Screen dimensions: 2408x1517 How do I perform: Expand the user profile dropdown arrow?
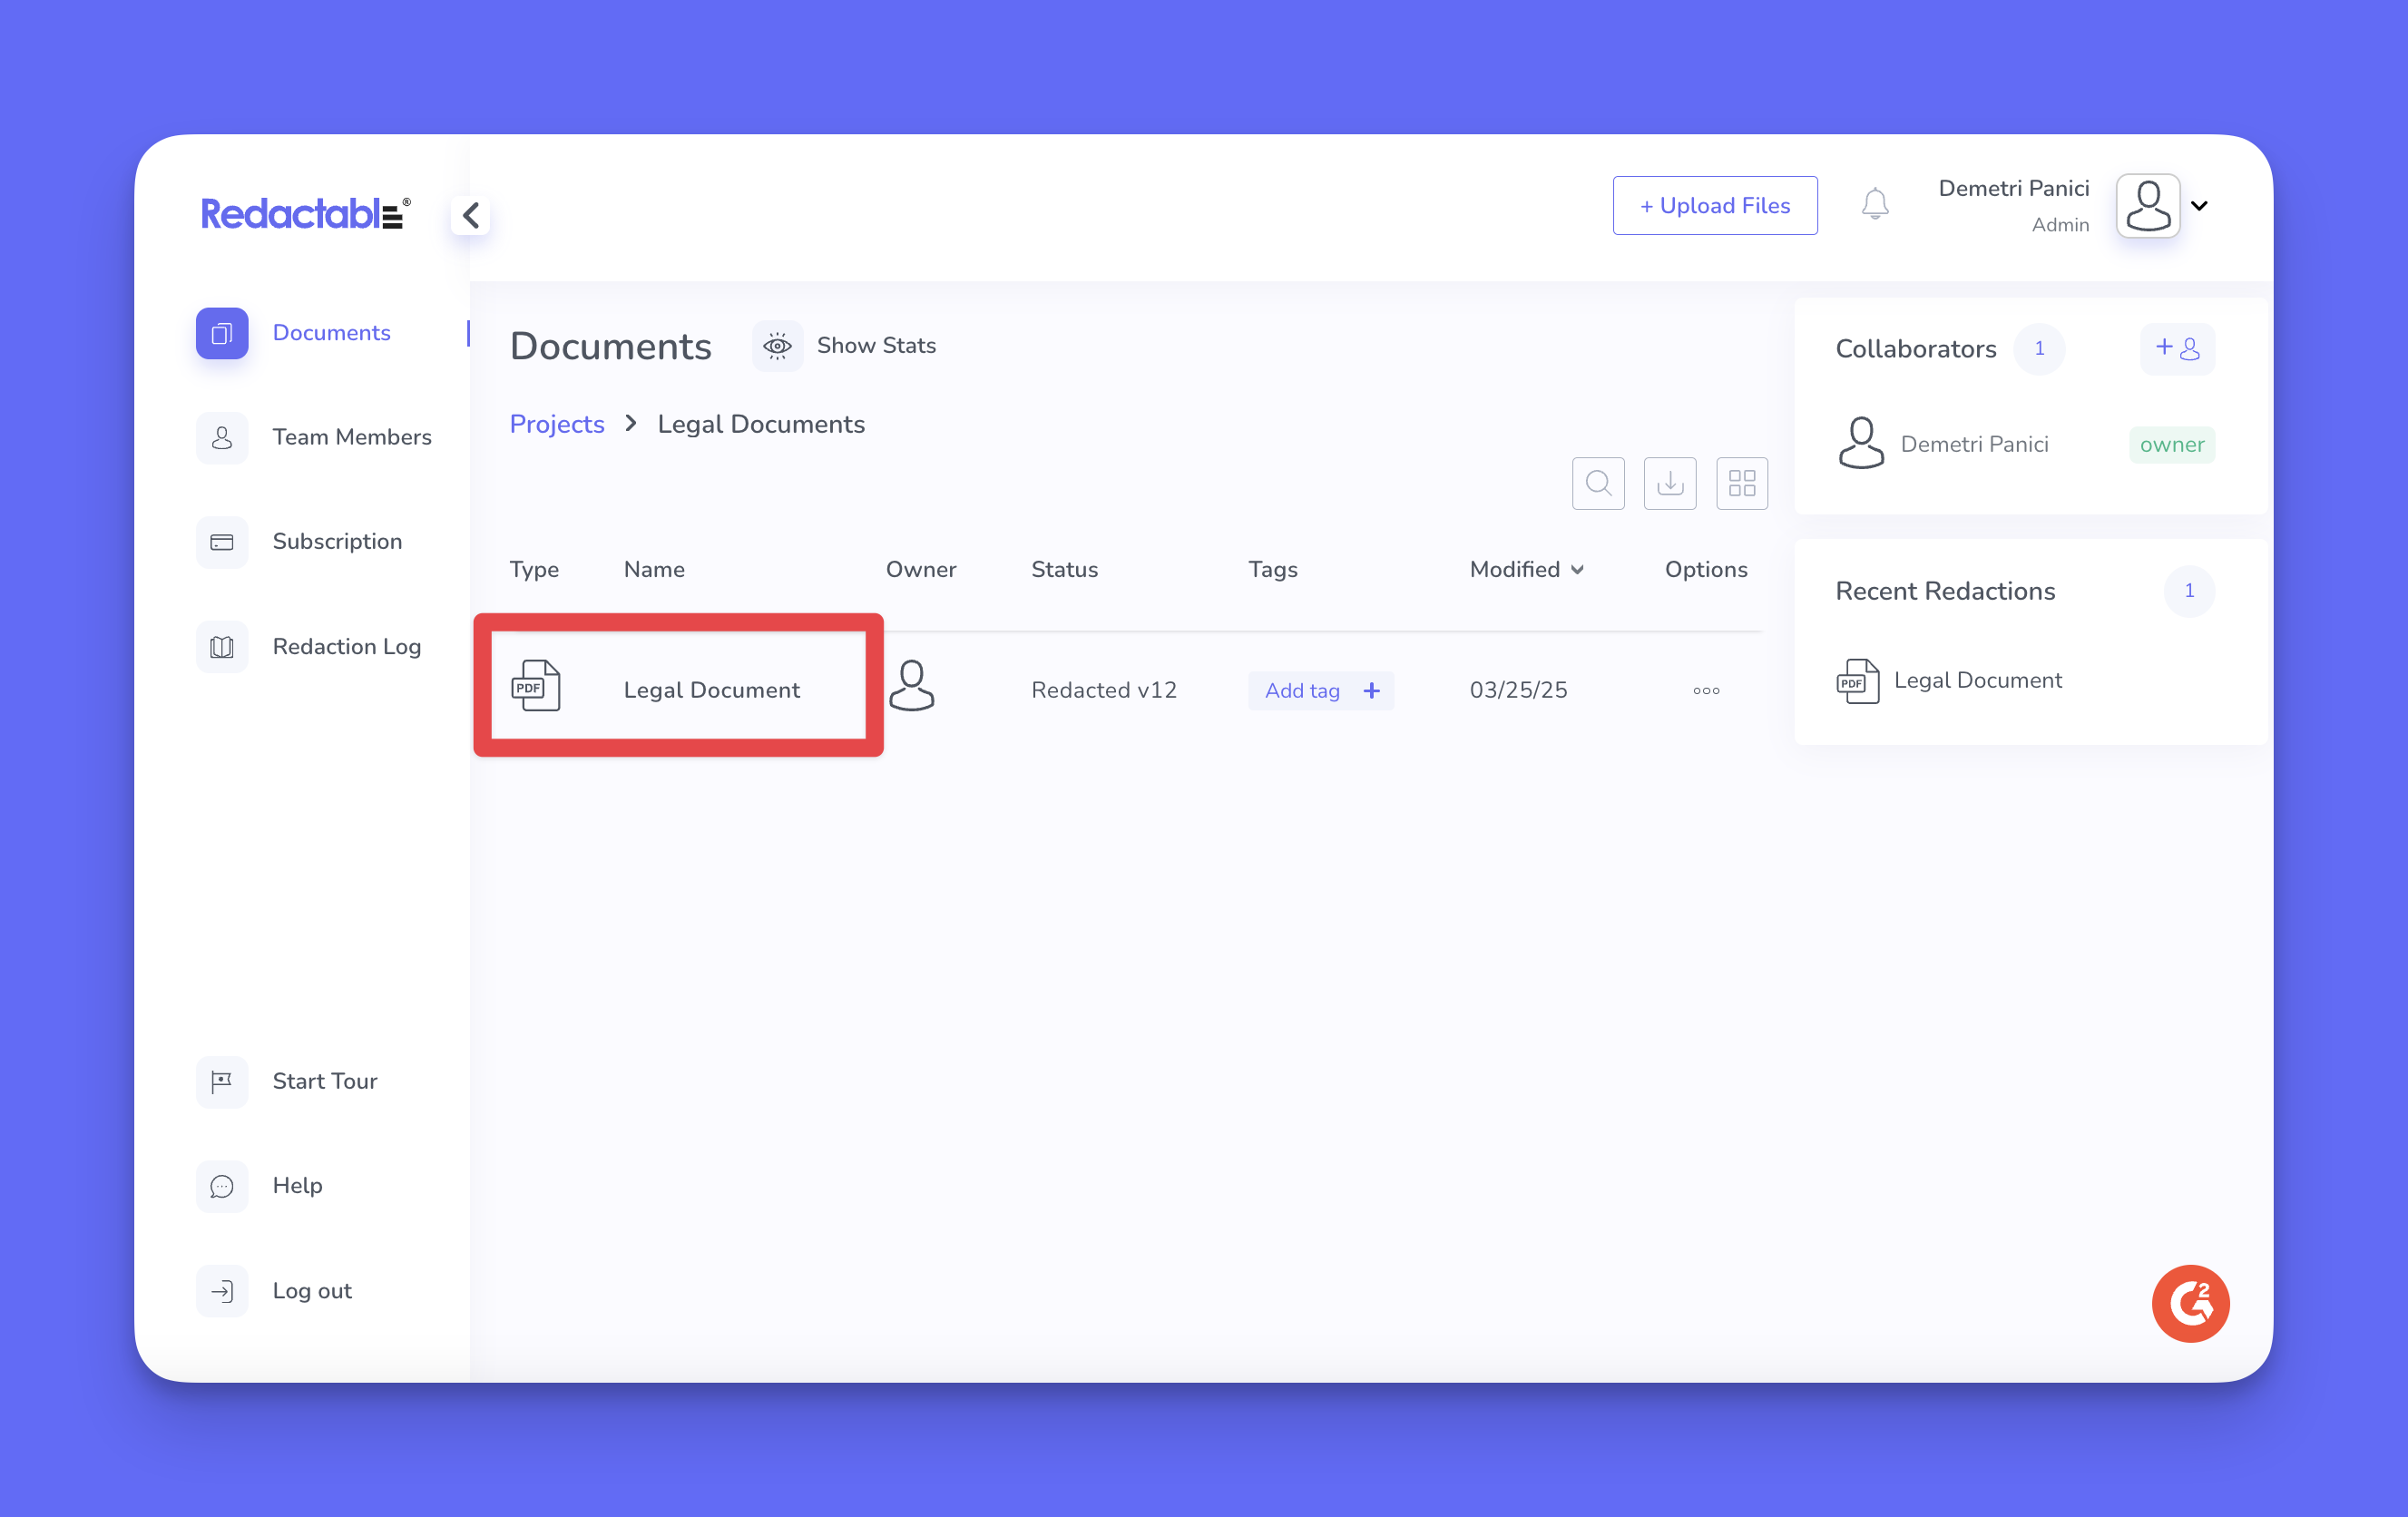[2199, 206]
